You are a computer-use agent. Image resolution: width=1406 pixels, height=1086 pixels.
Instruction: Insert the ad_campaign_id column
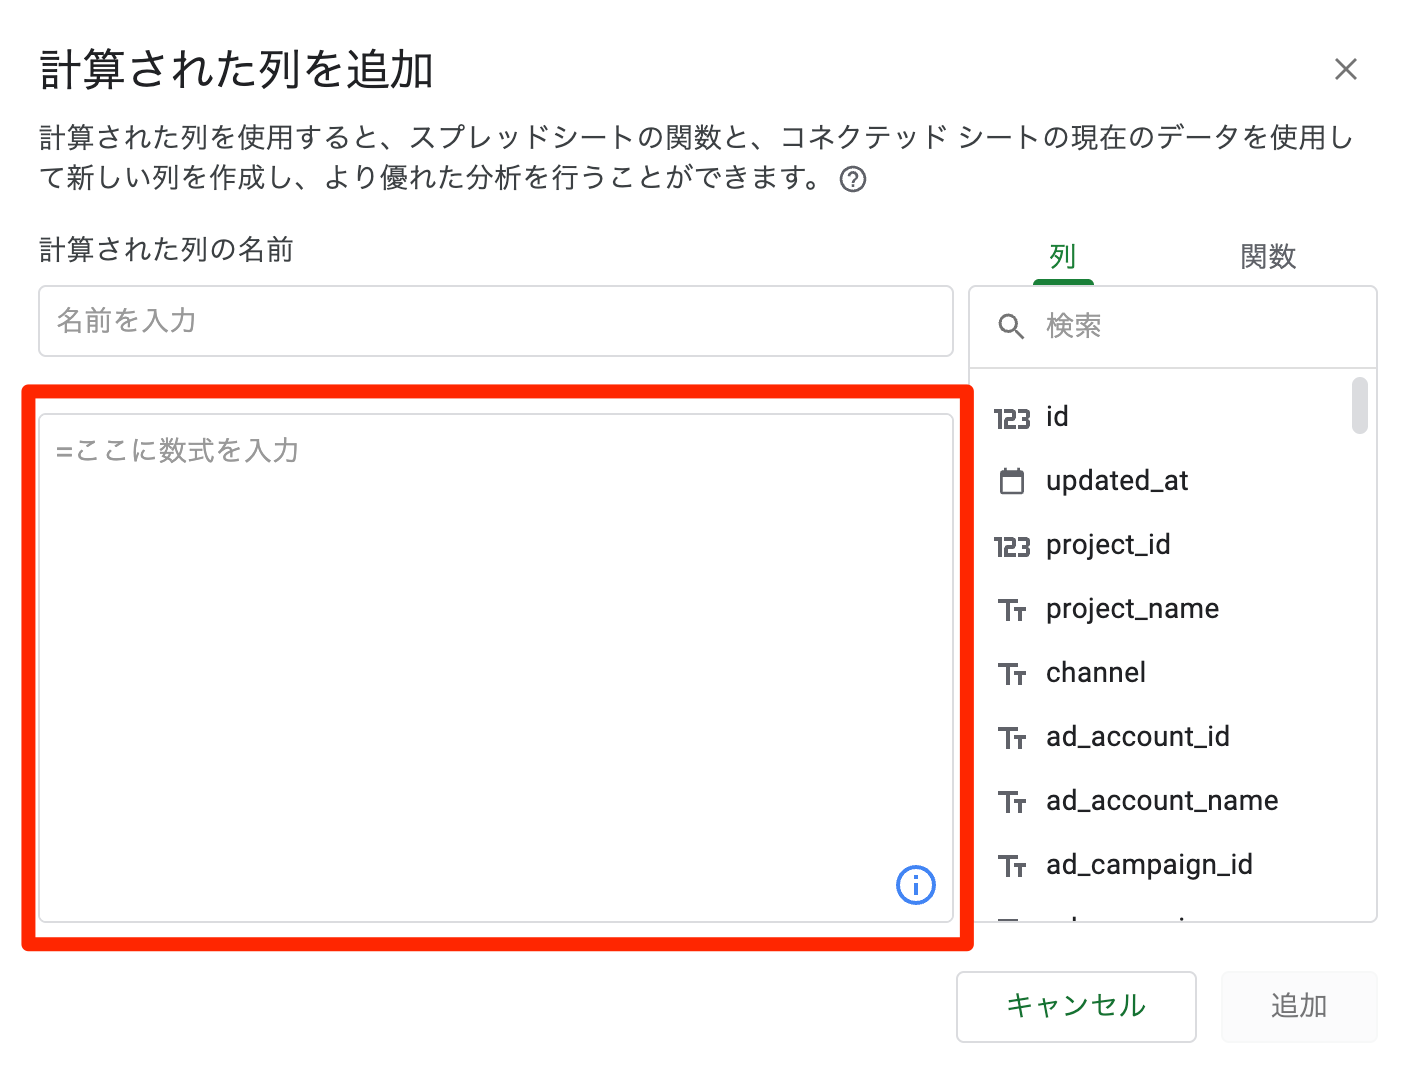(1148, 865)
